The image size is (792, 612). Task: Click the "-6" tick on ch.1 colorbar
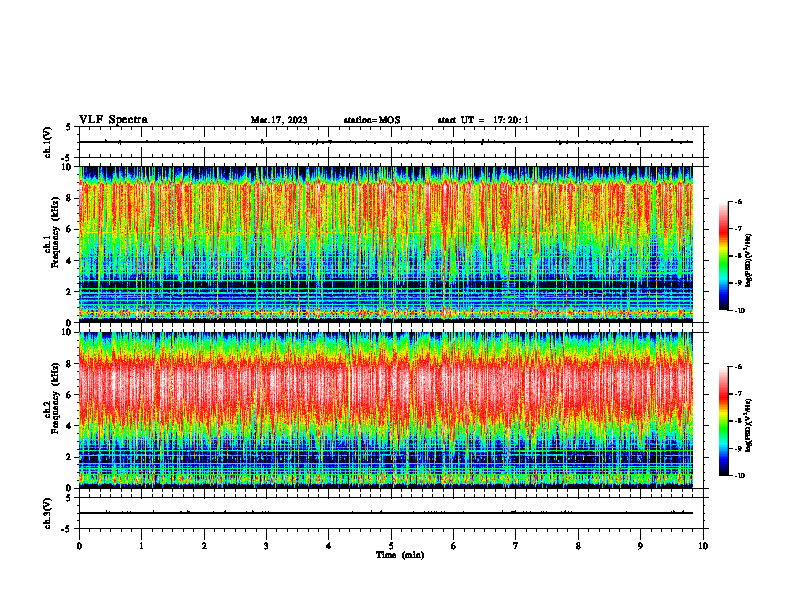pyautogui.click(x=738, y=201)
